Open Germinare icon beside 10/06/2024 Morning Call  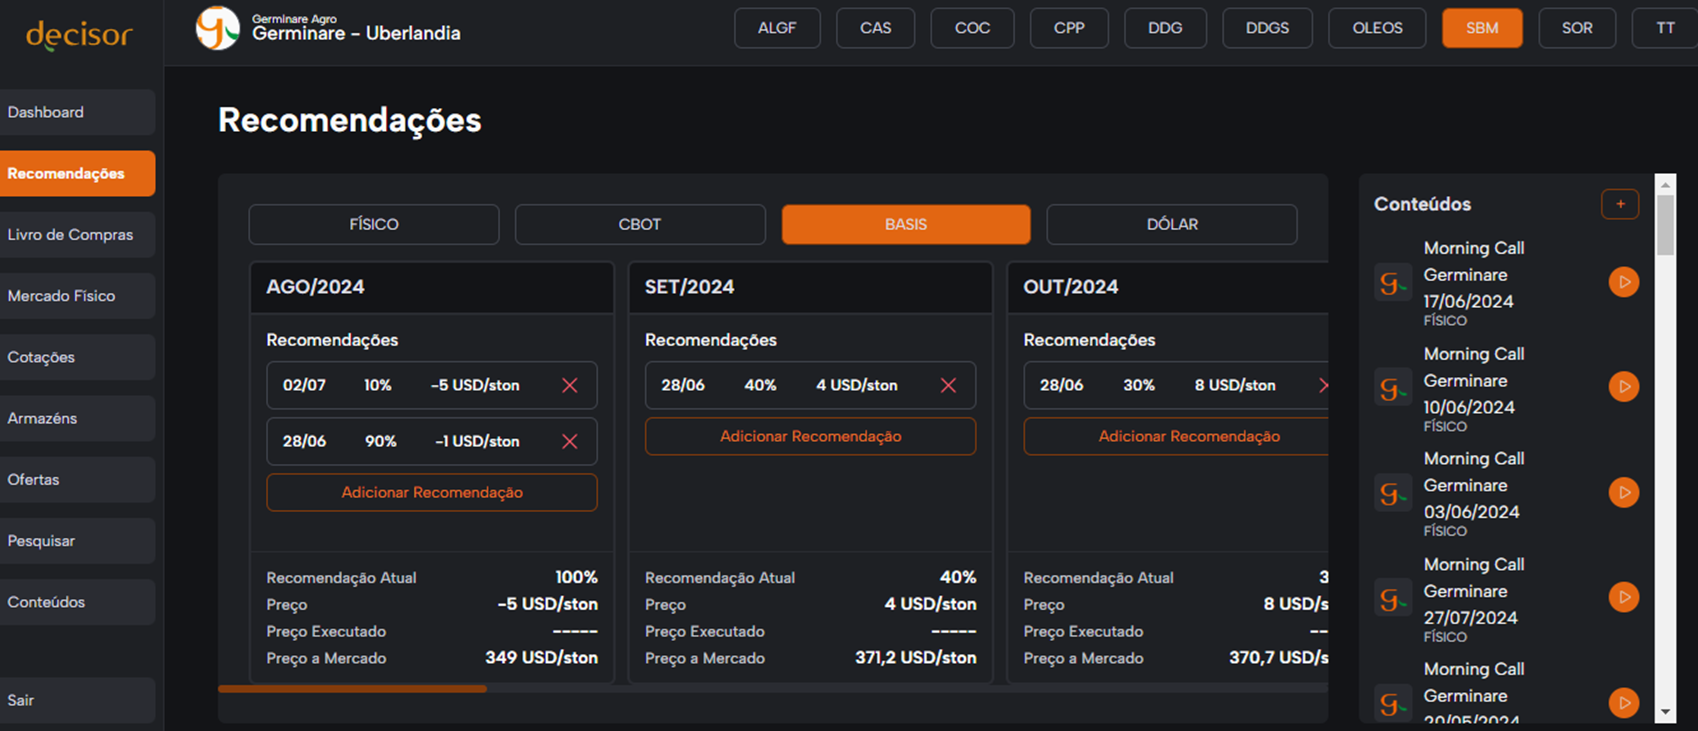click(x=1392, y=388)
